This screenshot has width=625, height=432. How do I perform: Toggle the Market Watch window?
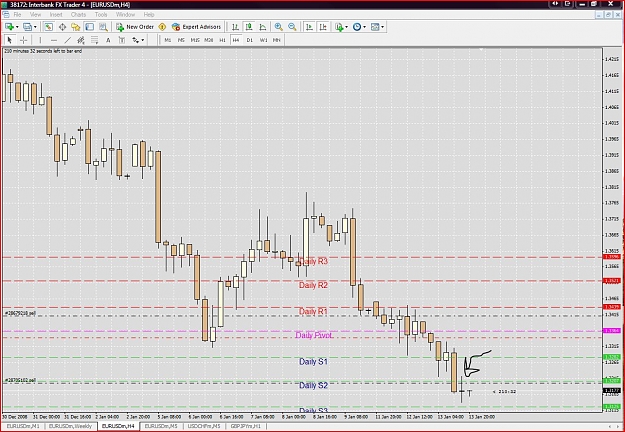pyautogui.click(x=48, y=27)
